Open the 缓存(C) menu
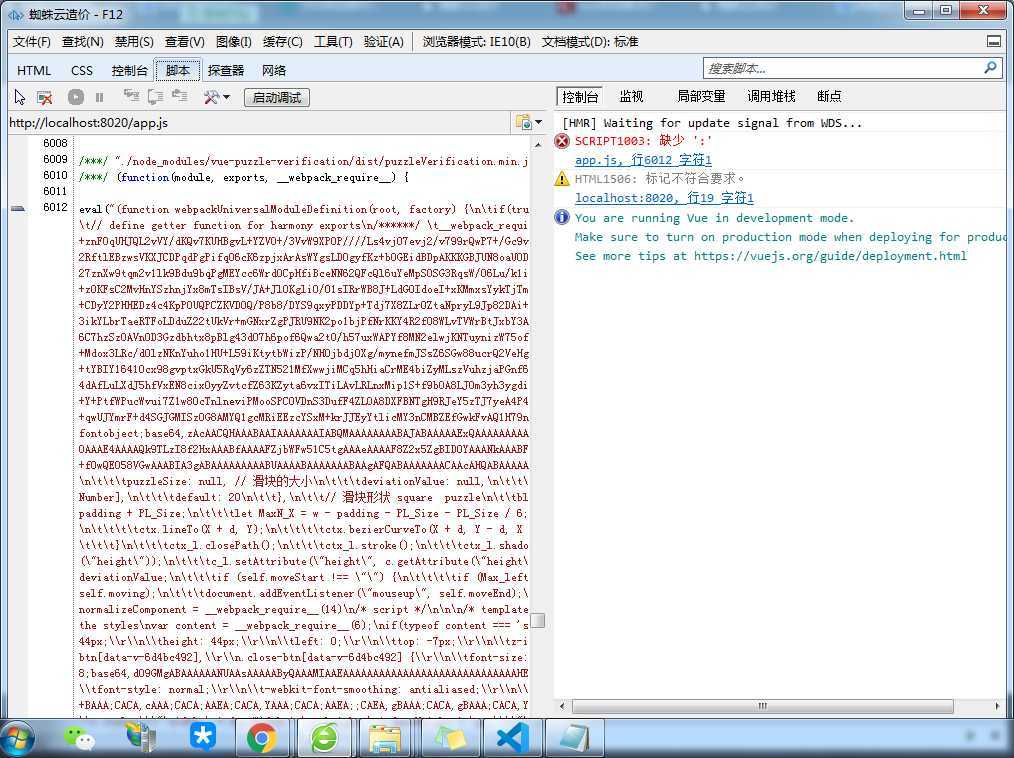The height and width of the screenshot is (758, 1014). (x=283, y=41)
